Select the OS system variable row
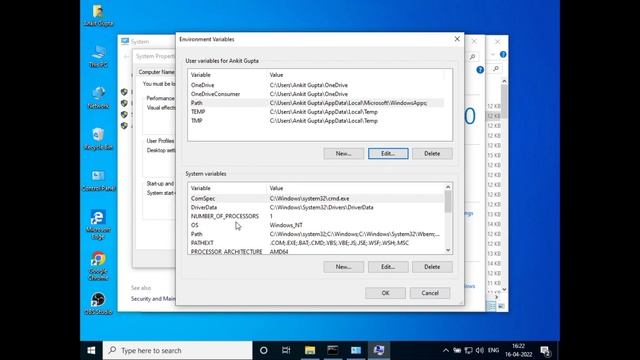This screenshot has width=640, height=360. 316,225
